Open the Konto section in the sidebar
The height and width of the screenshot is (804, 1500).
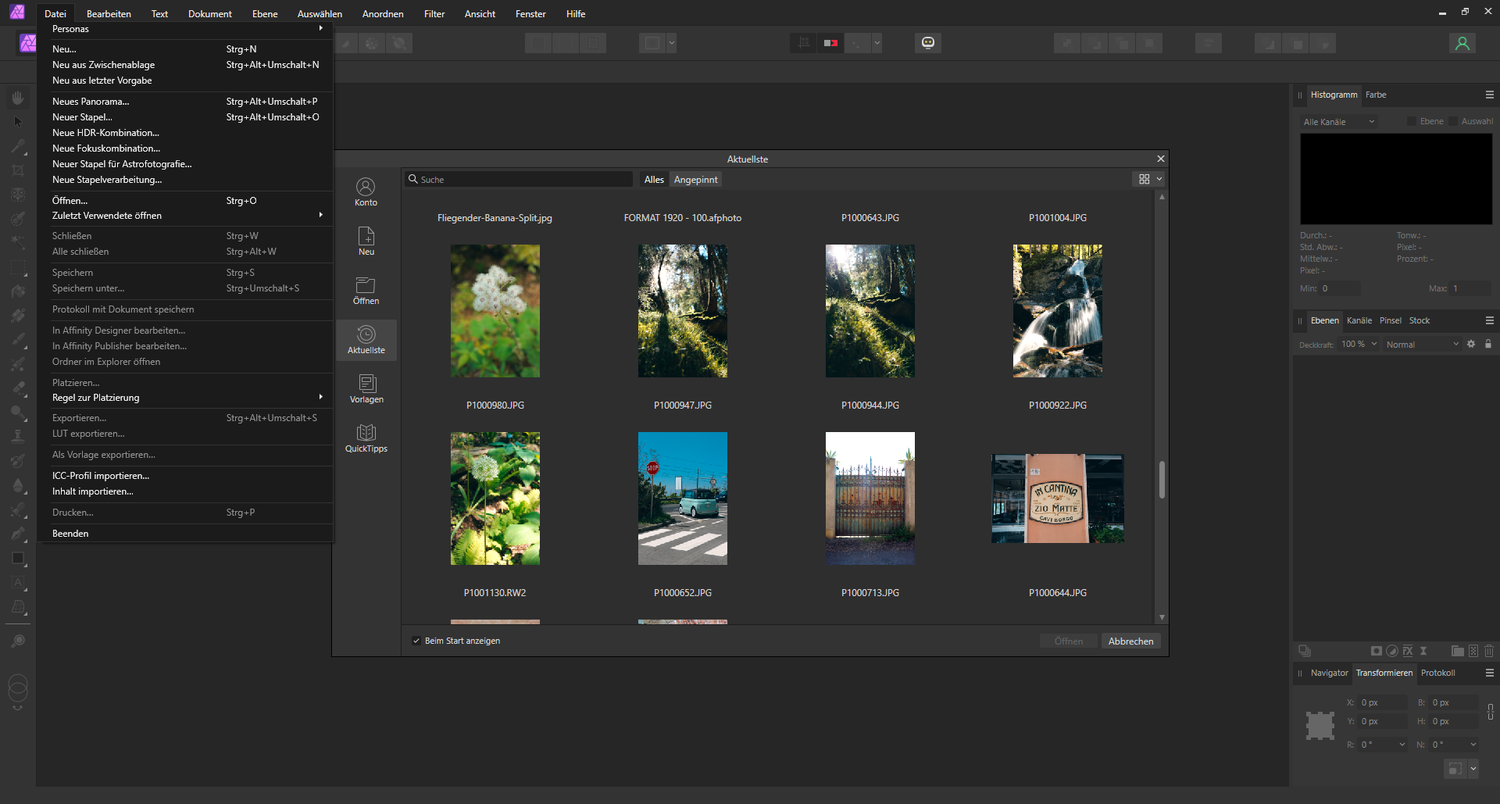coord(366,192)
